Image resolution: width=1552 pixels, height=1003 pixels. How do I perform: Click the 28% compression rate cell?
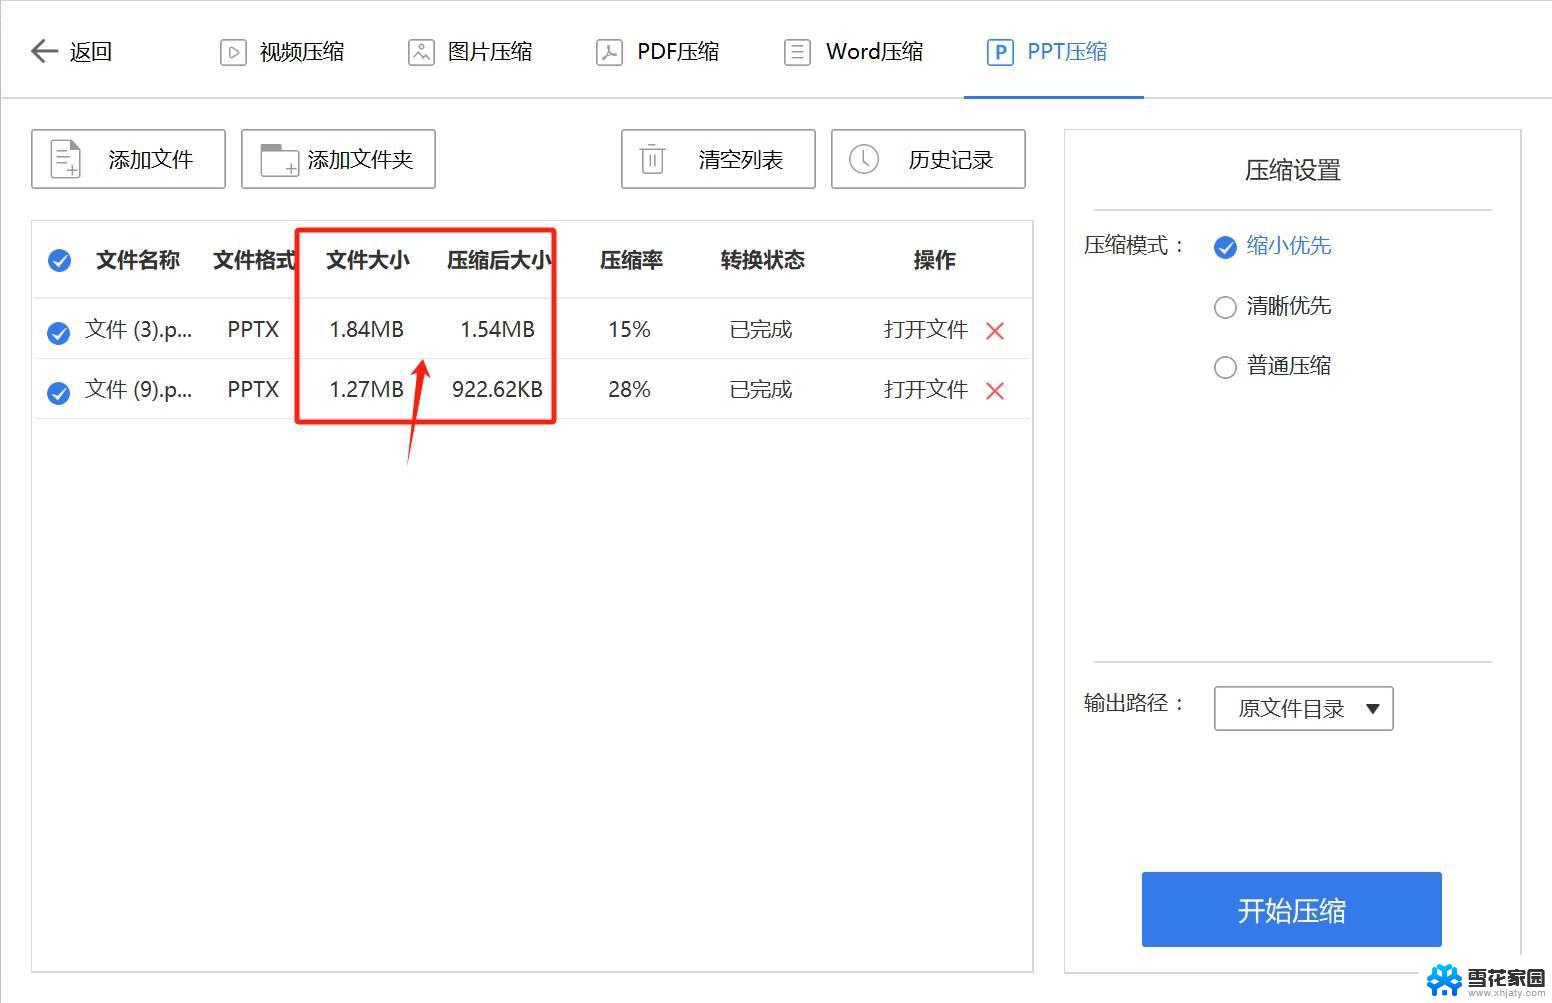[x=629, y=389]
